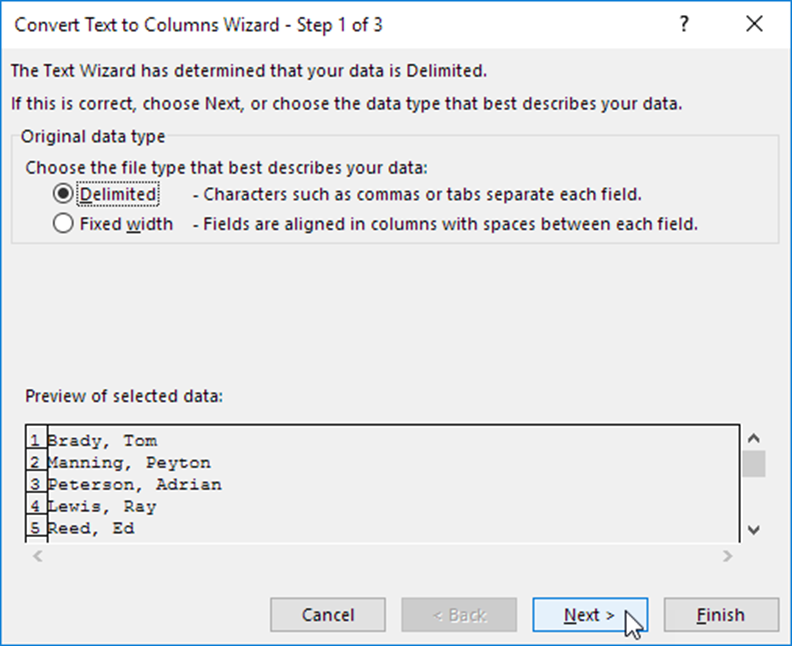Screen dimensions: 792x646
Task: Click Finish to complete the wizard
Action: [721, 615]
